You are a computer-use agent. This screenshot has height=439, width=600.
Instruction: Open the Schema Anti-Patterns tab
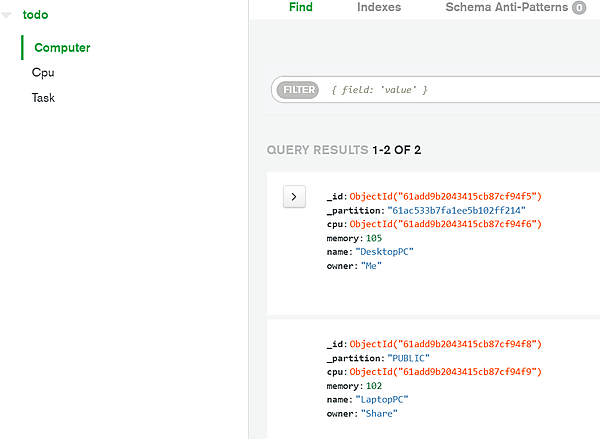click(506, 8)
